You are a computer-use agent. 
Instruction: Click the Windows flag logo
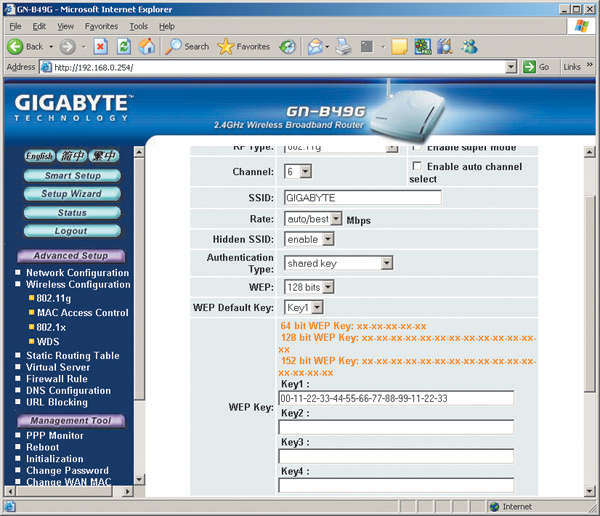tap(582, 26)
